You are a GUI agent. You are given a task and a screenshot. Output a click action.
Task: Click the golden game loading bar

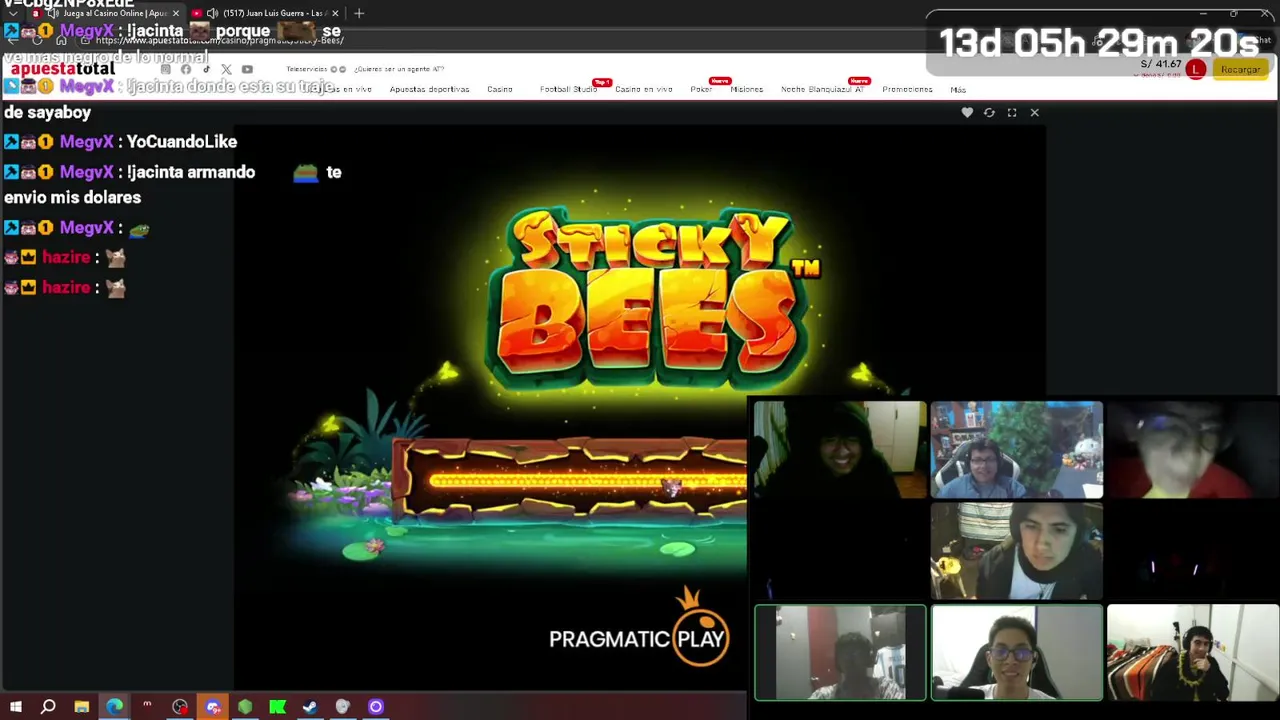click(x=588, y=482)
